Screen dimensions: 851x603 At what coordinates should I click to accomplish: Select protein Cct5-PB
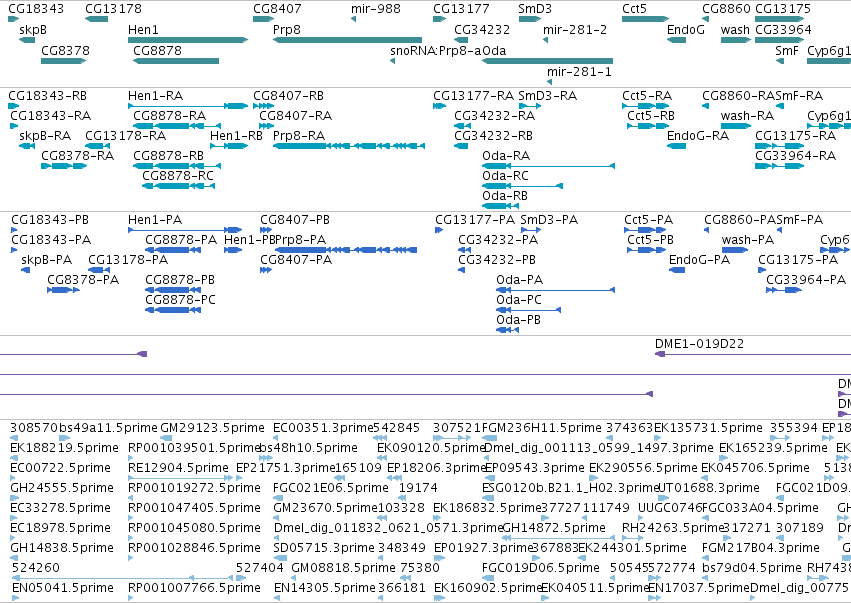coord(650,240)
